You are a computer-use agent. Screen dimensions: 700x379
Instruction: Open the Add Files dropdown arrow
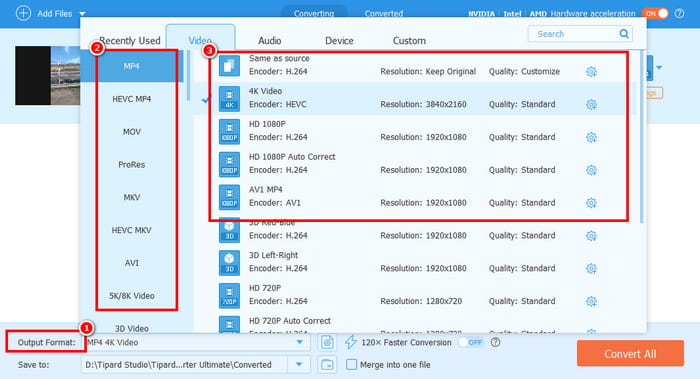pos(83,14)
